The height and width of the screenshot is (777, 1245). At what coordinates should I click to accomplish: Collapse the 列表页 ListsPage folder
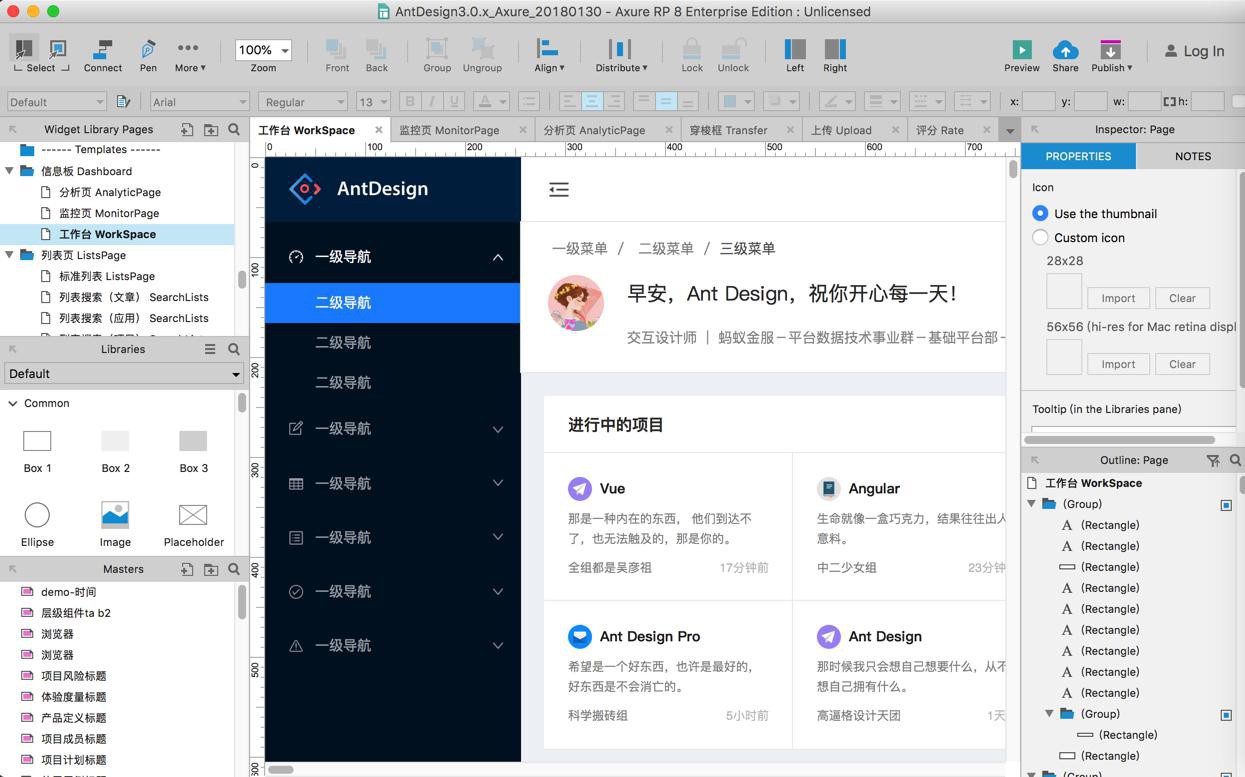point(10,255)
